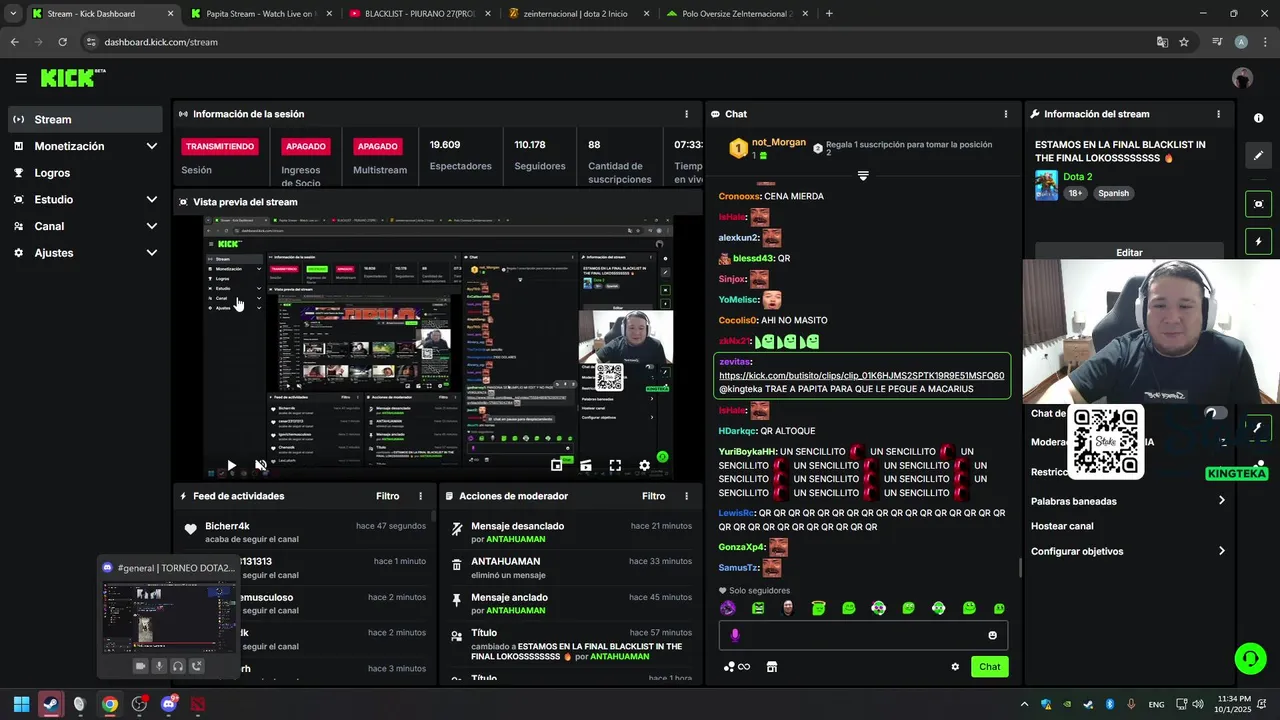
Task: Open the profile avatar in the top right
Action: (x=1242, y=78)
